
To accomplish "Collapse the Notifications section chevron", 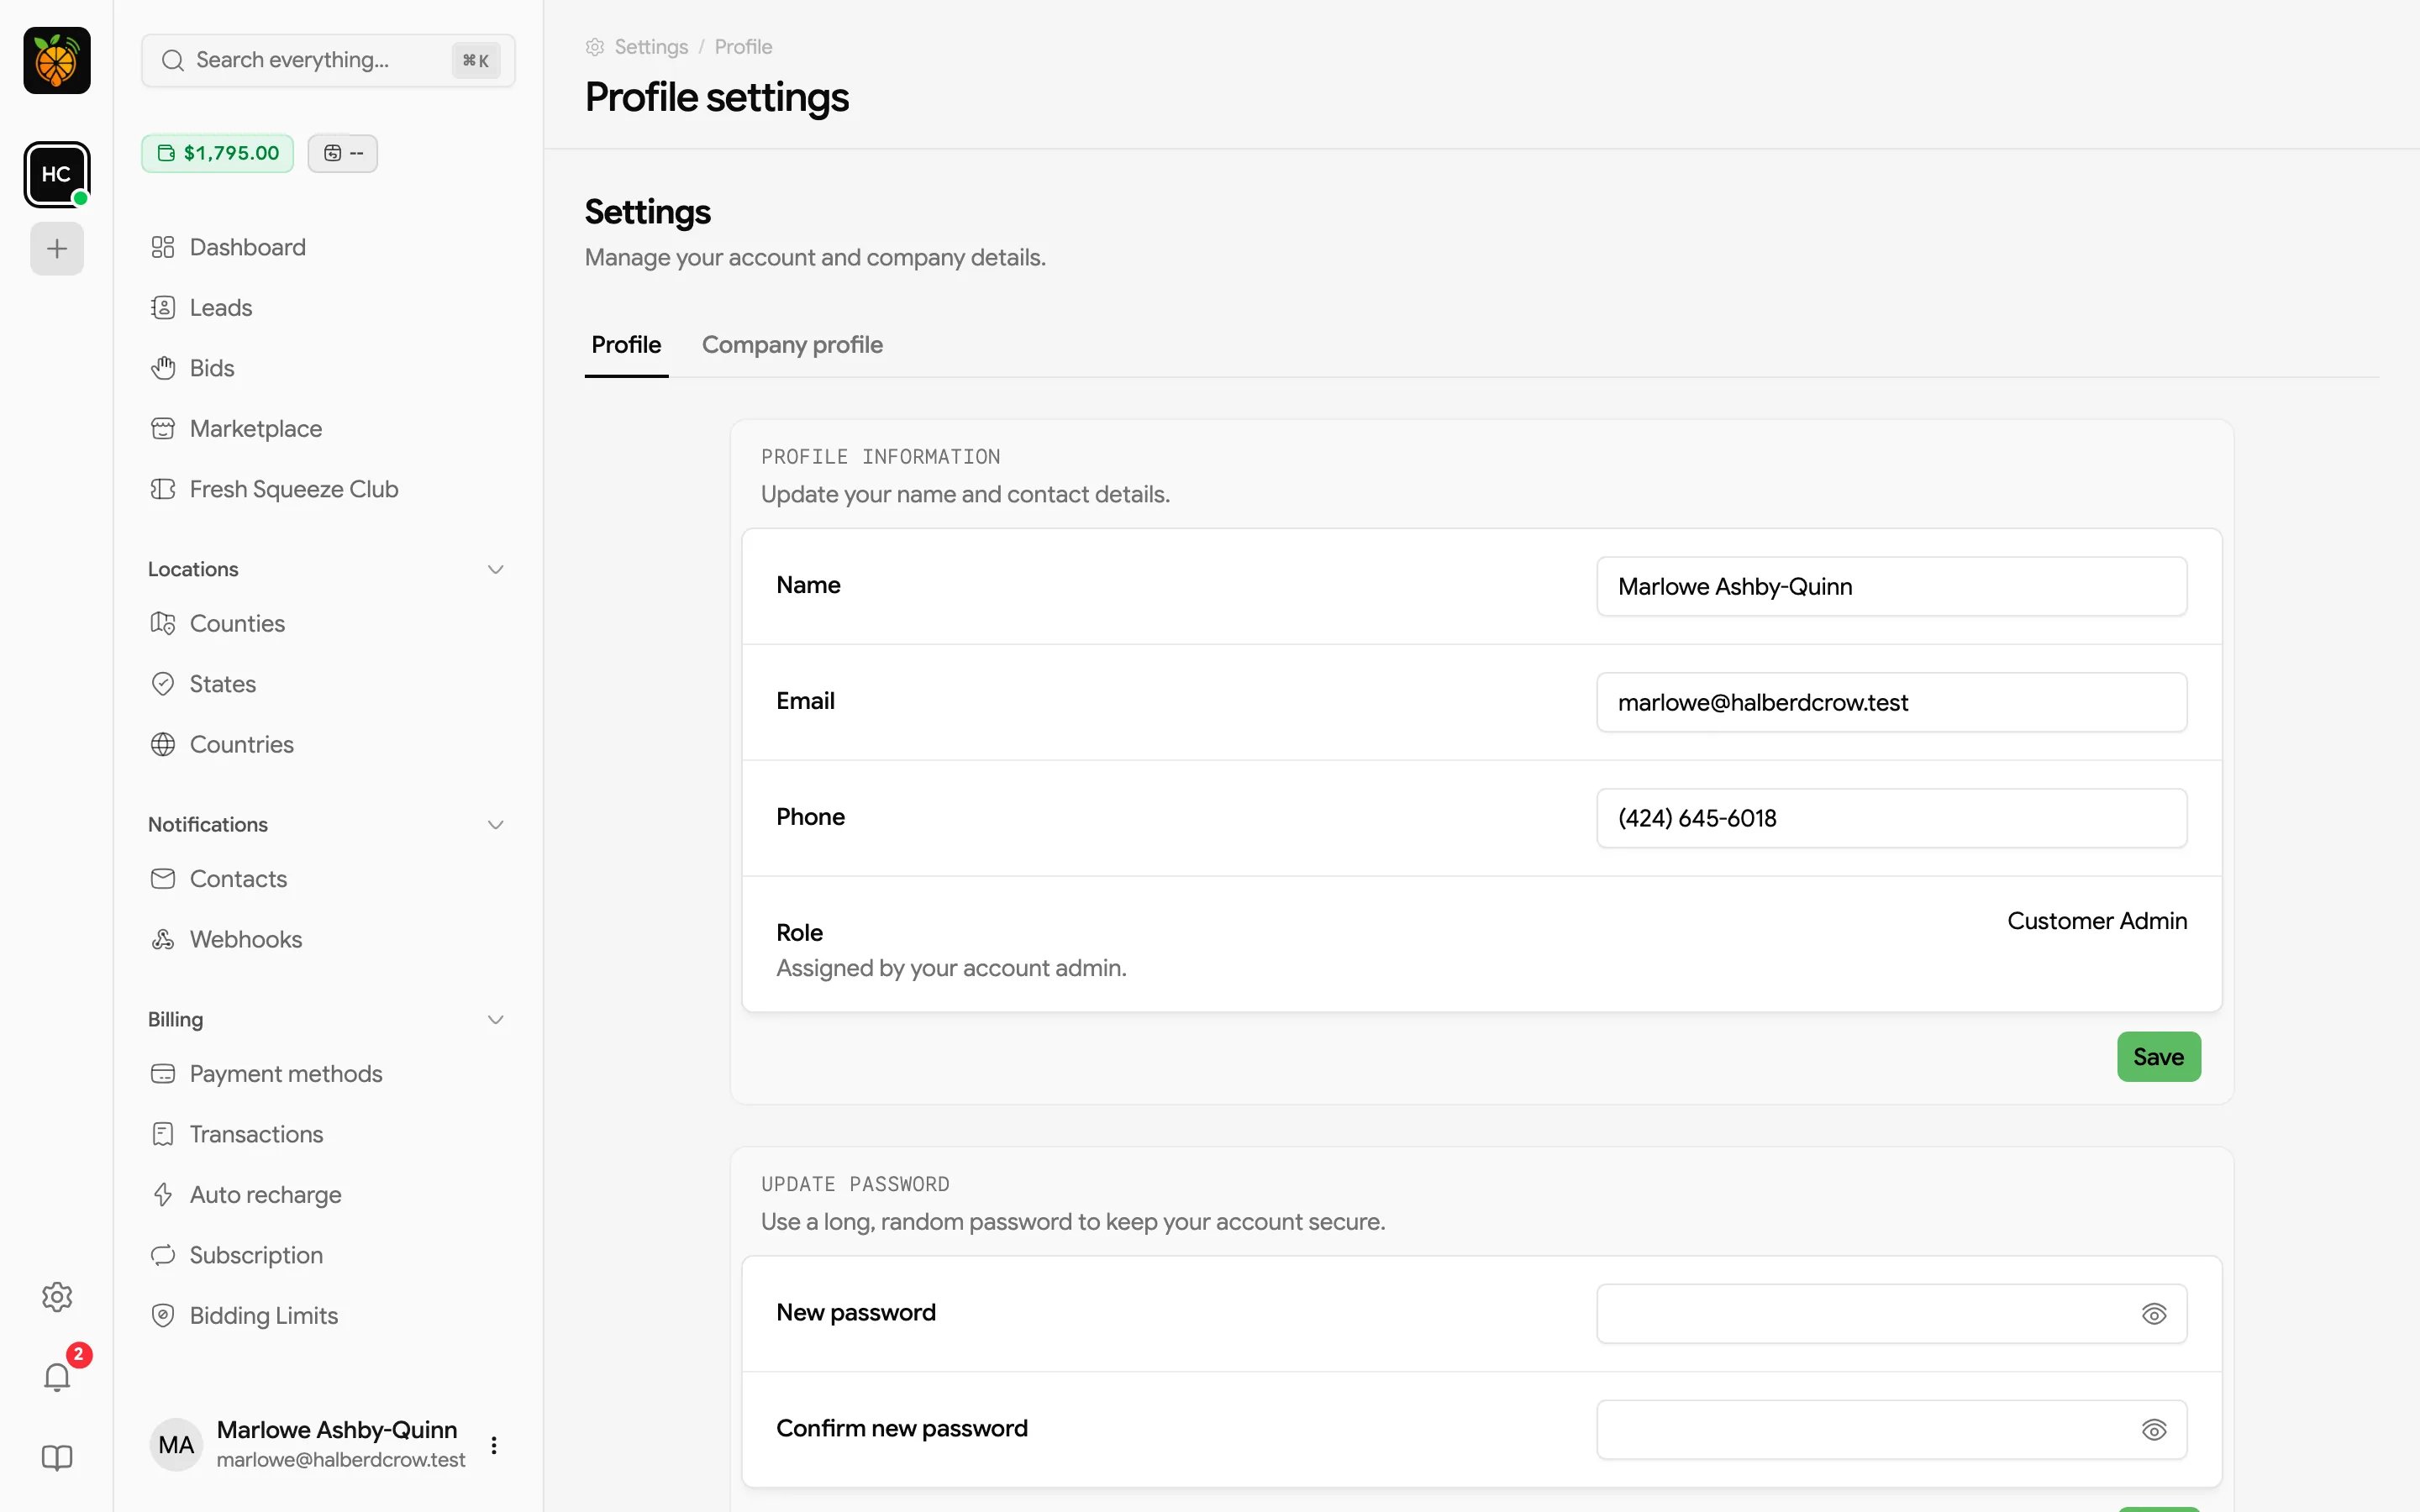I will (495, 824).
